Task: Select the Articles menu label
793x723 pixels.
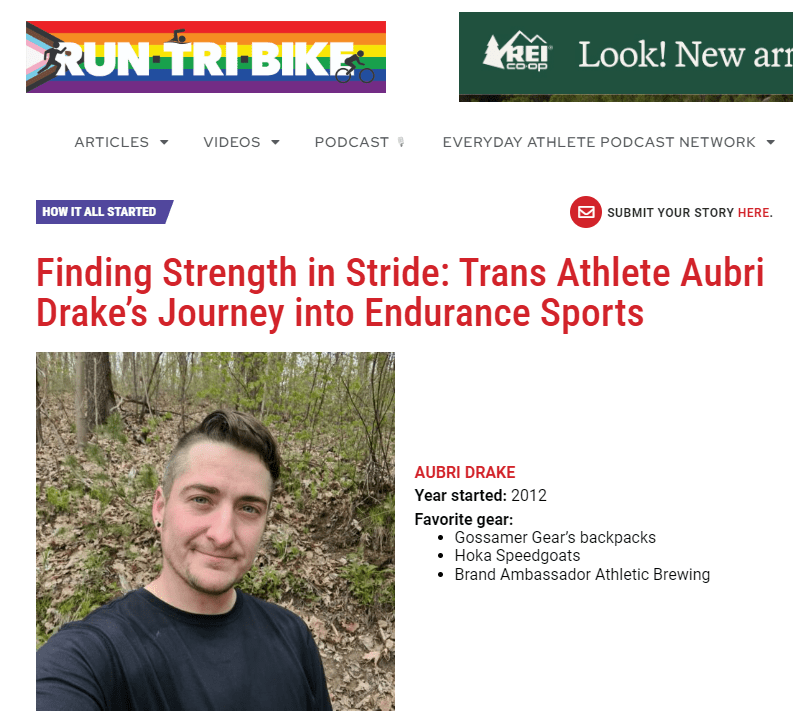Action: point(111,142)
